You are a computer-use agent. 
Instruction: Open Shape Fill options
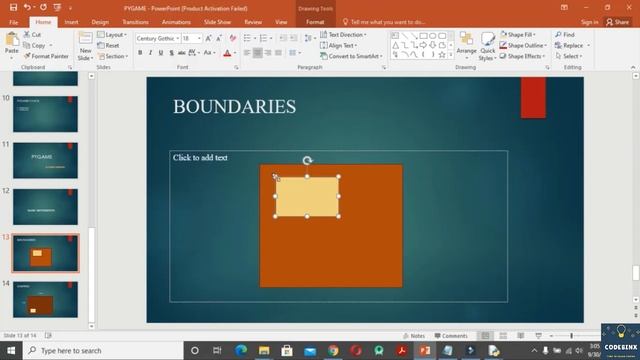518,35
